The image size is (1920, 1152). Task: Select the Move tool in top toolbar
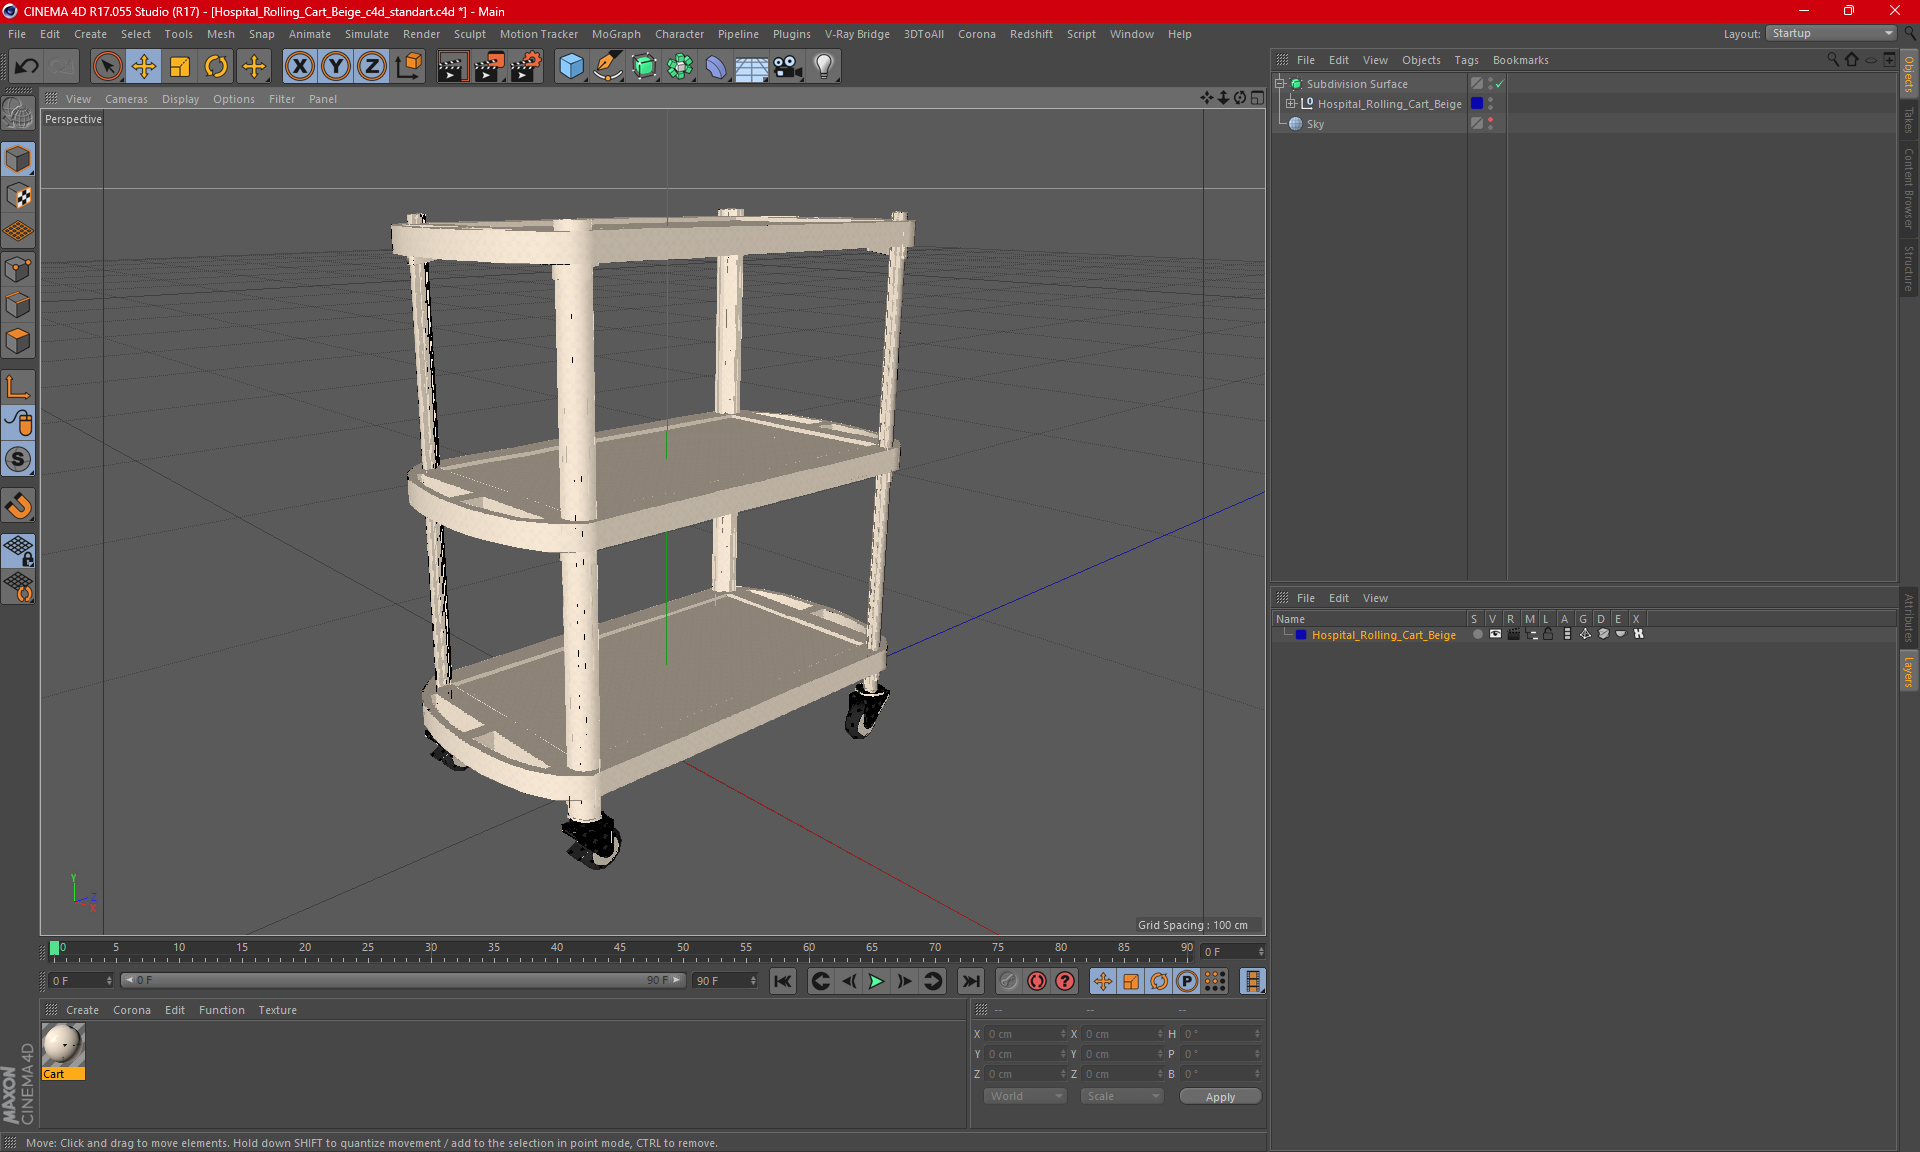click(x=143, y=67)
